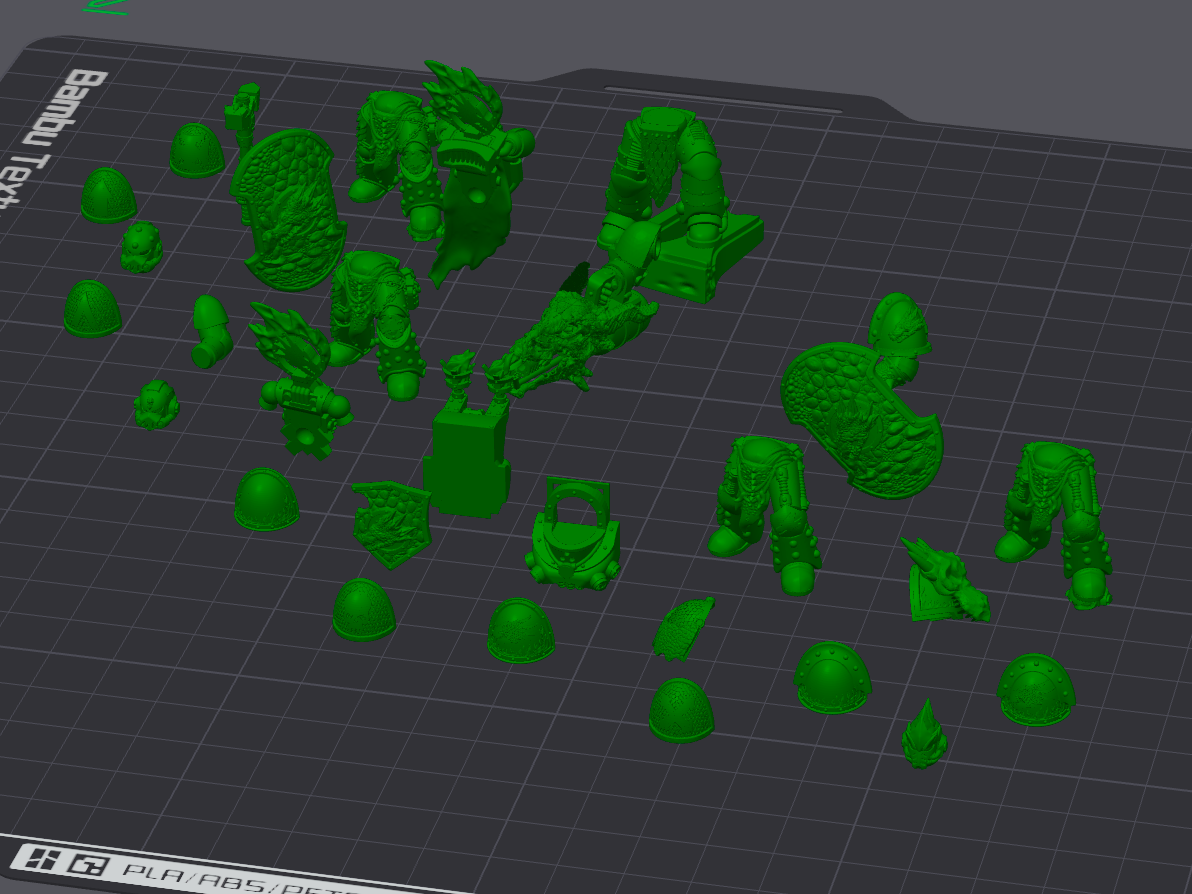Select the dragon head on flat plaque model
The image size is (1192, 894).
[945, 582]
